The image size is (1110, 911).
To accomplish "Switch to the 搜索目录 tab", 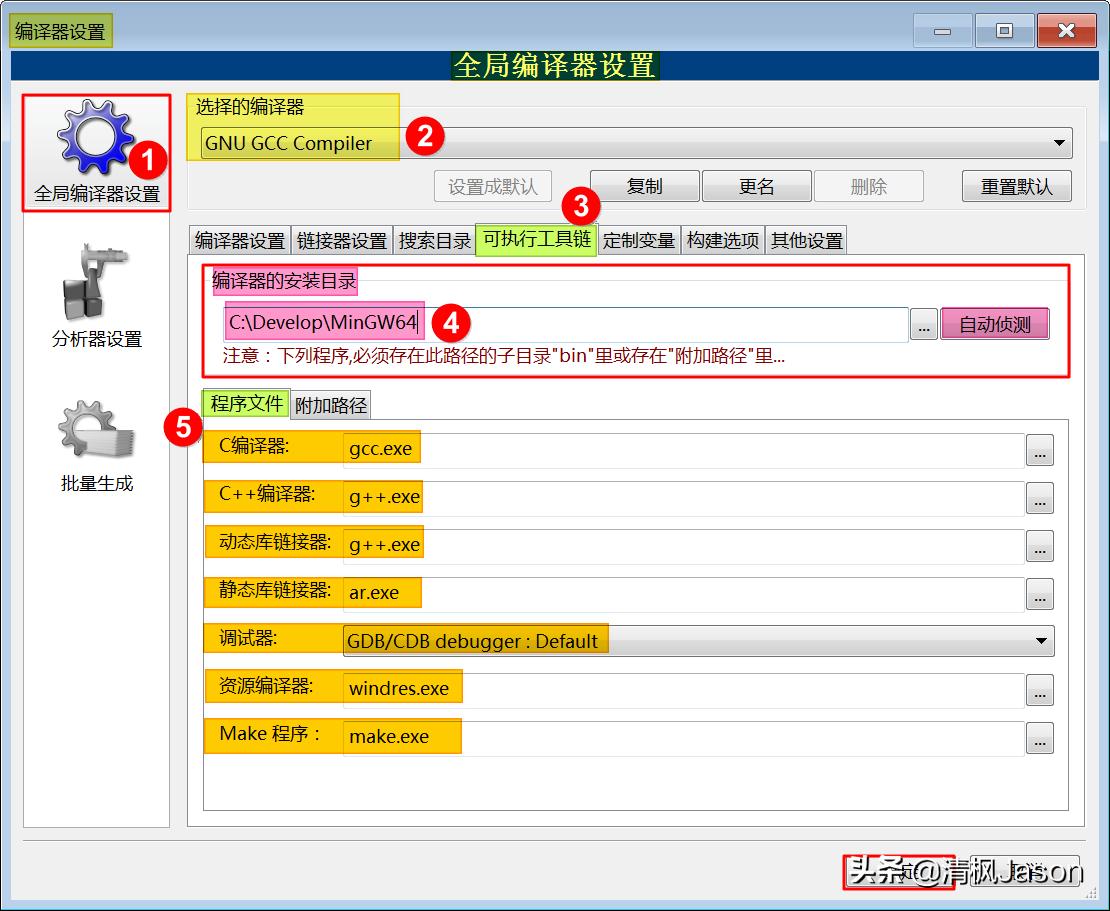I will [434, 239].
